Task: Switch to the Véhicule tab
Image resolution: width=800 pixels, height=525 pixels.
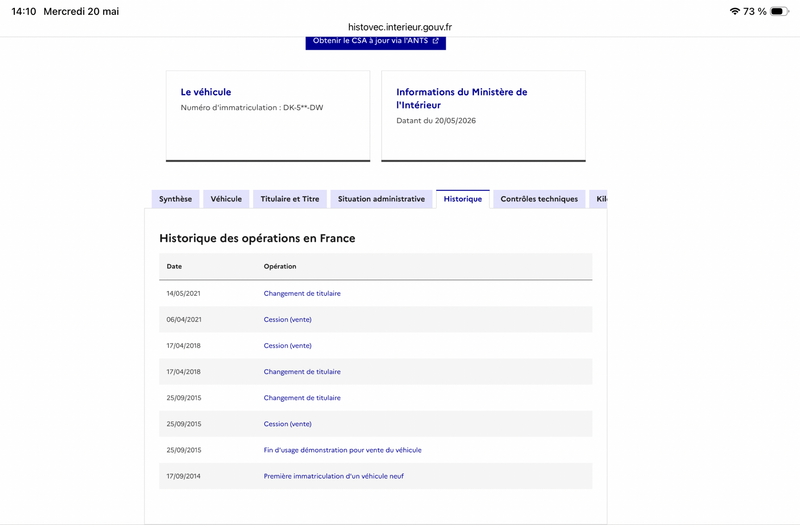Action: 226,199
